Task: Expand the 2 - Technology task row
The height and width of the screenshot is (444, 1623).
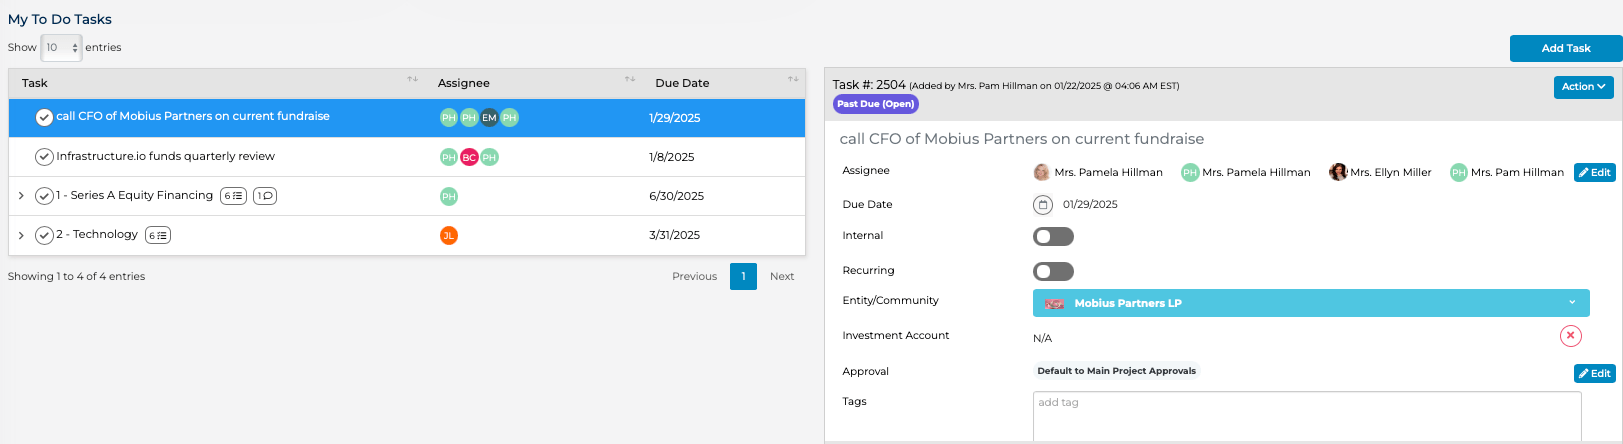Action: point(21,235)
